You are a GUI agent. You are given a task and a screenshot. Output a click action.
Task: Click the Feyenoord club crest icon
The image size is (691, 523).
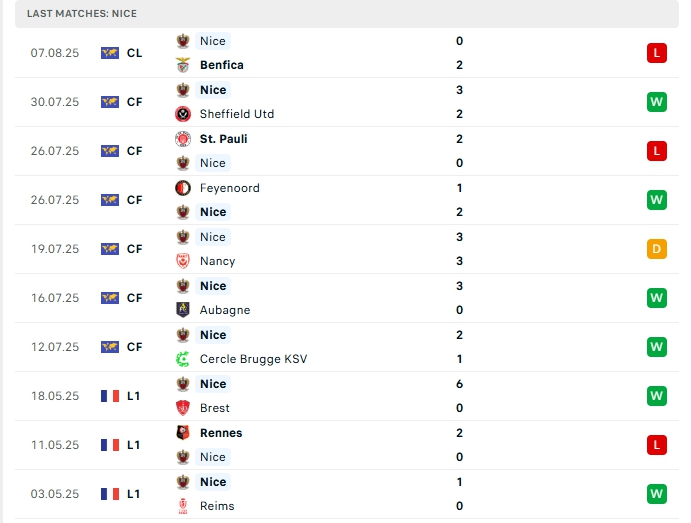(x=183, y=188)
